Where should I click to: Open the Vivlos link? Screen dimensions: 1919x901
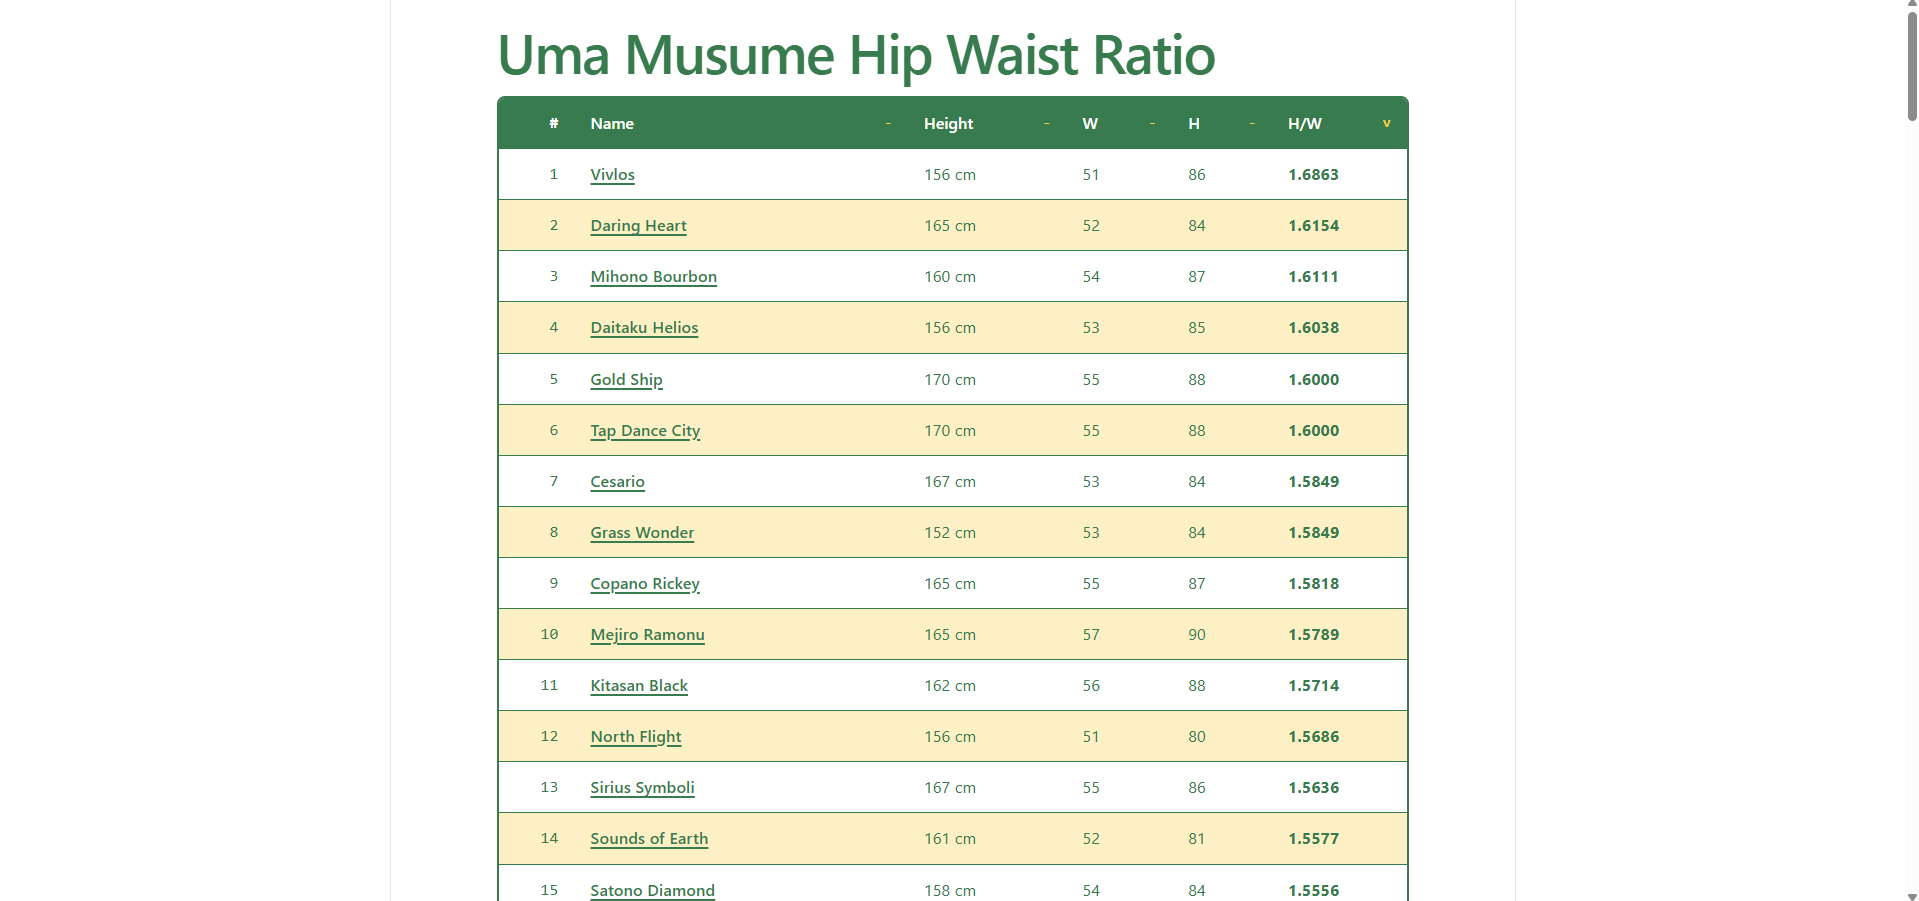pyautogui.click(x=612, y=175)
